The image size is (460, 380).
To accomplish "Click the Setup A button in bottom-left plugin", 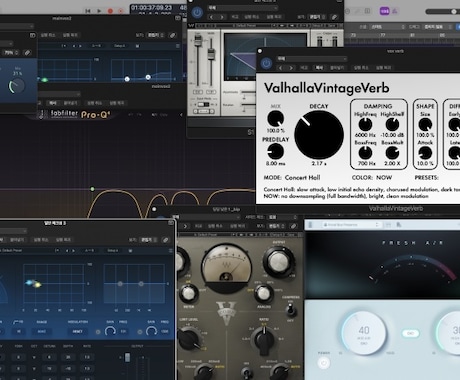I will tap(113, 250).
